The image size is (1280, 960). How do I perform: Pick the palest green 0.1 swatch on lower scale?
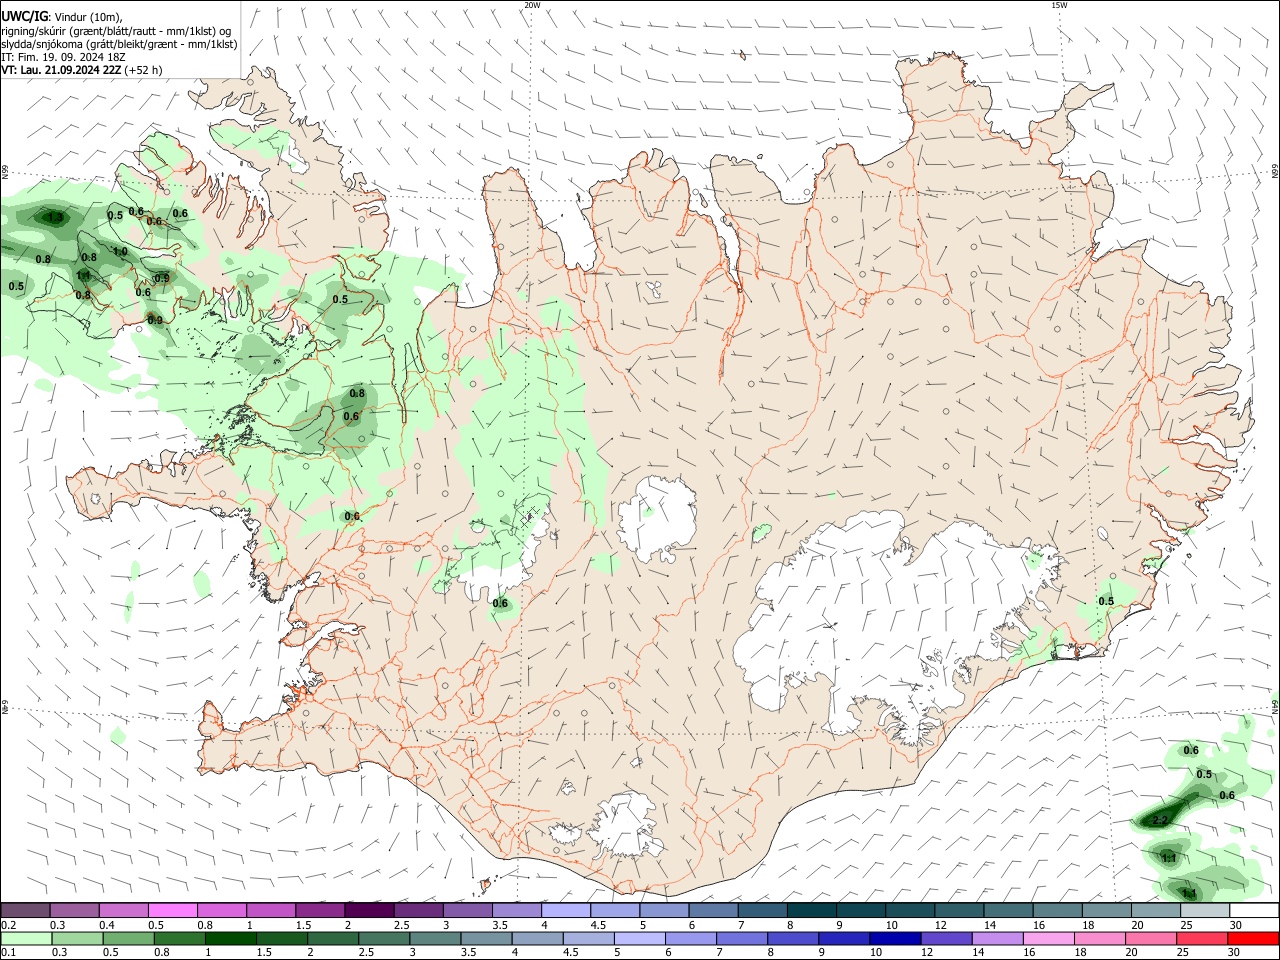25,938
